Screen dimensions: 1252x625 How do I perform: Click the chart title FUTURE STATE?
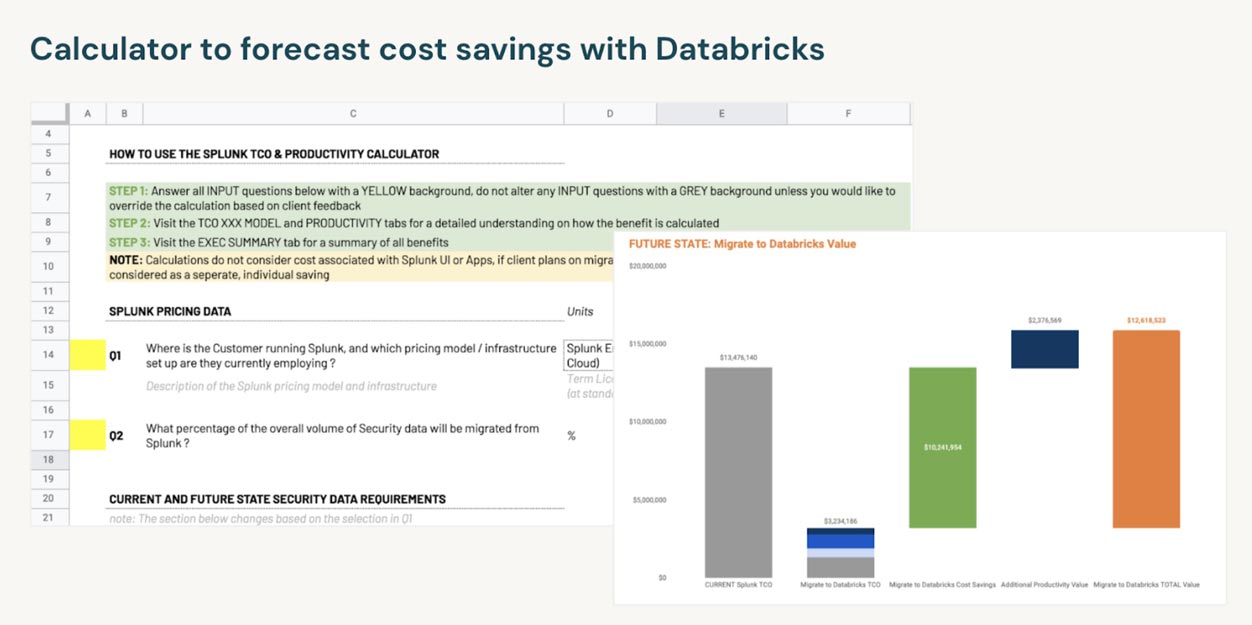coord(742,244)
